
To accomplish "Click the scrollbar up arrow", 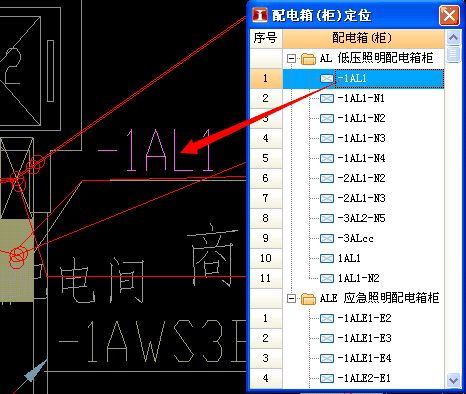I will pyautogui.click(x=453, y=38).
